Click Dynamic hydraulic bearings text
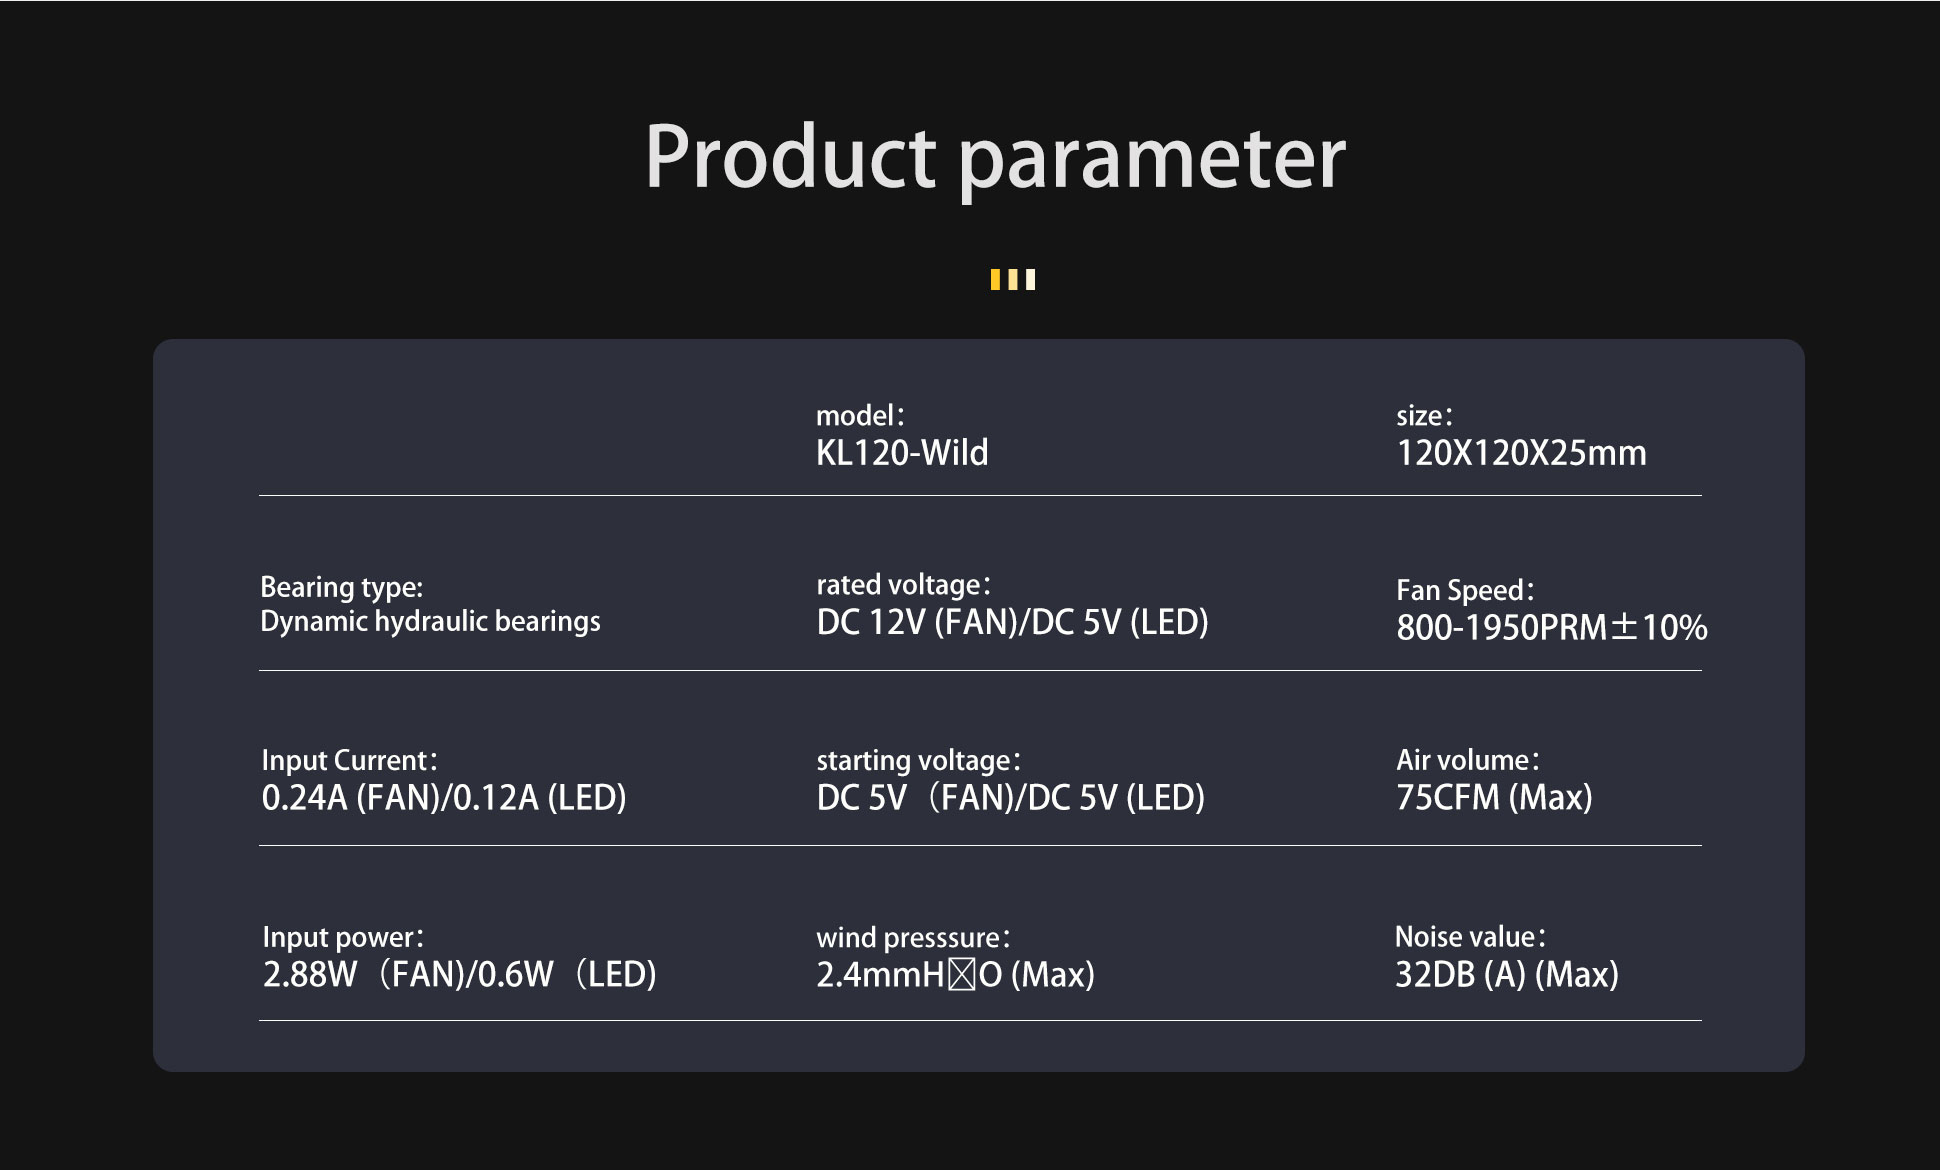This screenshot has width=1940, height=1170. tap(430, 621)
